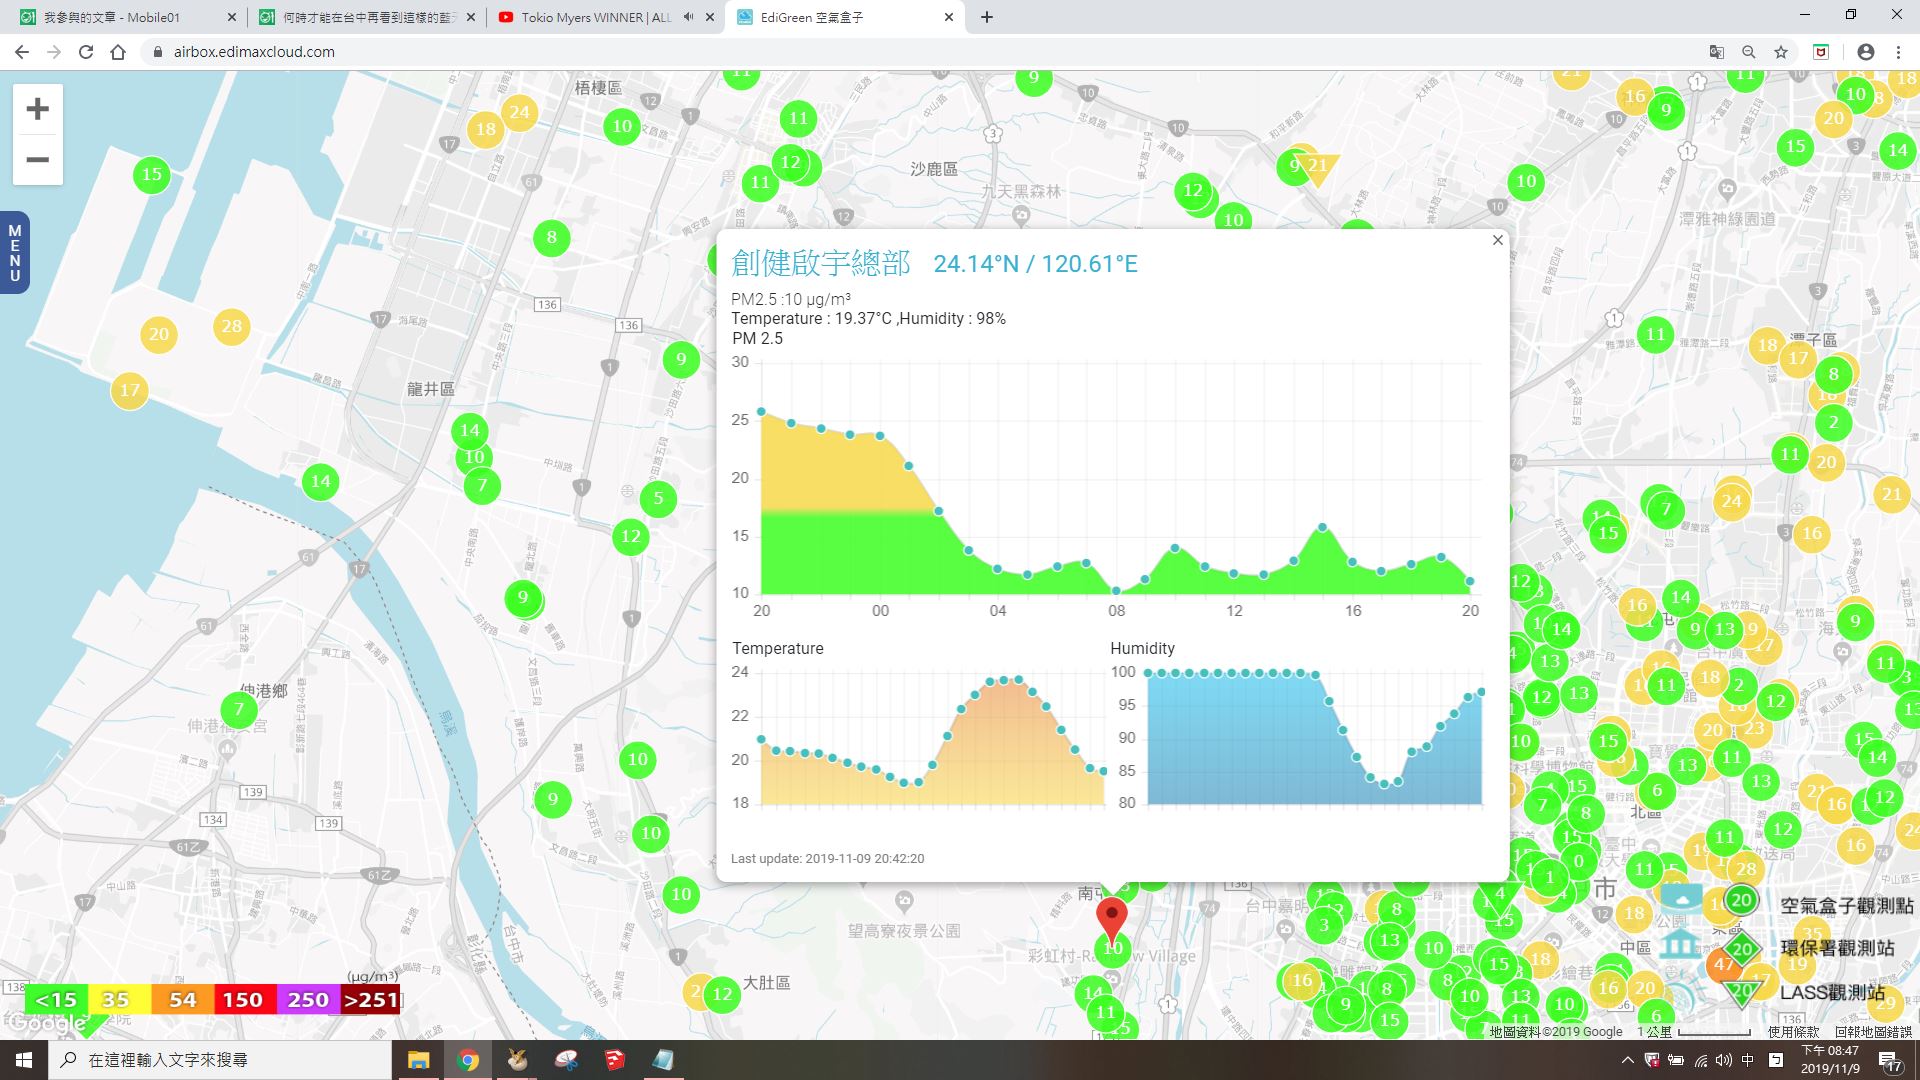The image size is (1920, 1080).
Task: Open the browser extension shield icon
Action: click(1821, 52)
